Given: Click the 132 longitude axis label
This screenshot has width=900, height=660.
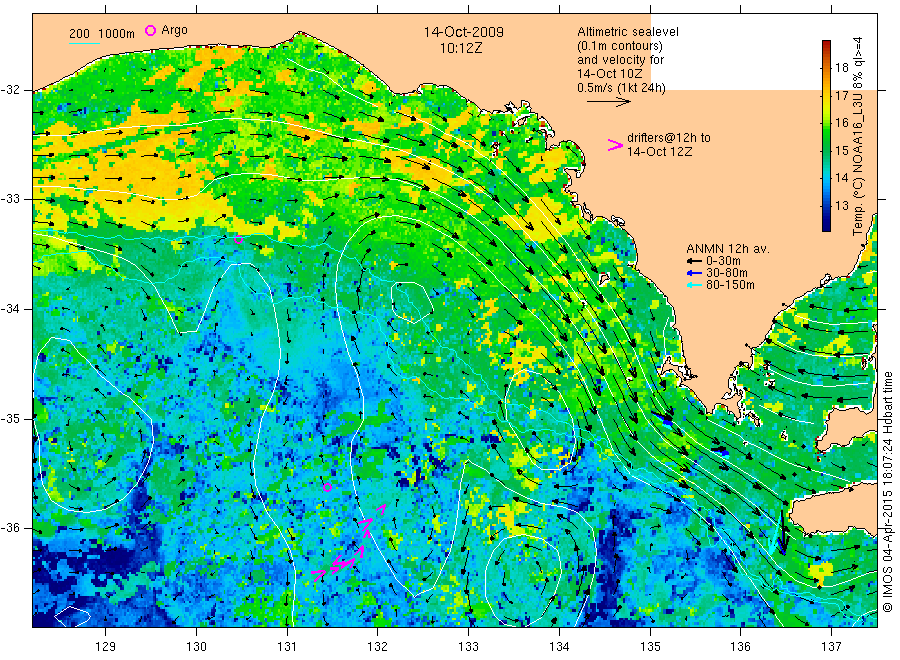Looking at the screenshot, I should click(x=378, y=647).
